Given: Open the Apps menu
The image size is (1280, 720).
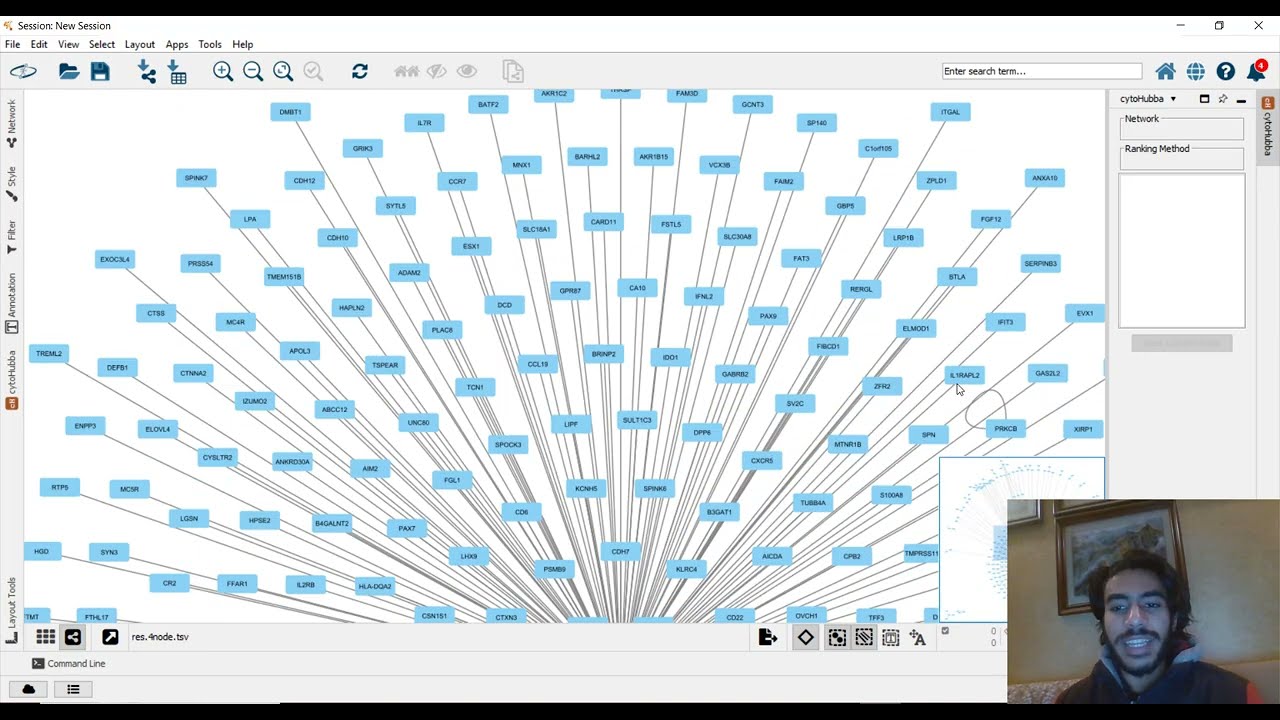Looking at the screenshot, I should pyautogui.click(x=177, y=44).
